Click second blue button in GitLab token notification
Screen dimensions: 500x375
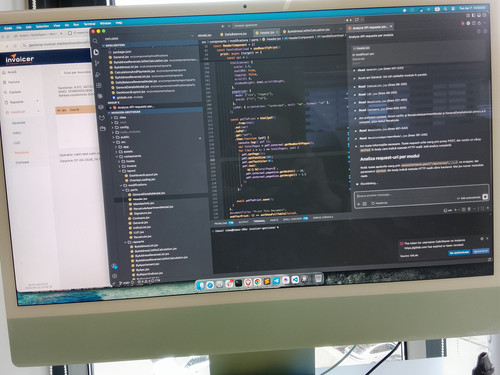tap(481, 251)
